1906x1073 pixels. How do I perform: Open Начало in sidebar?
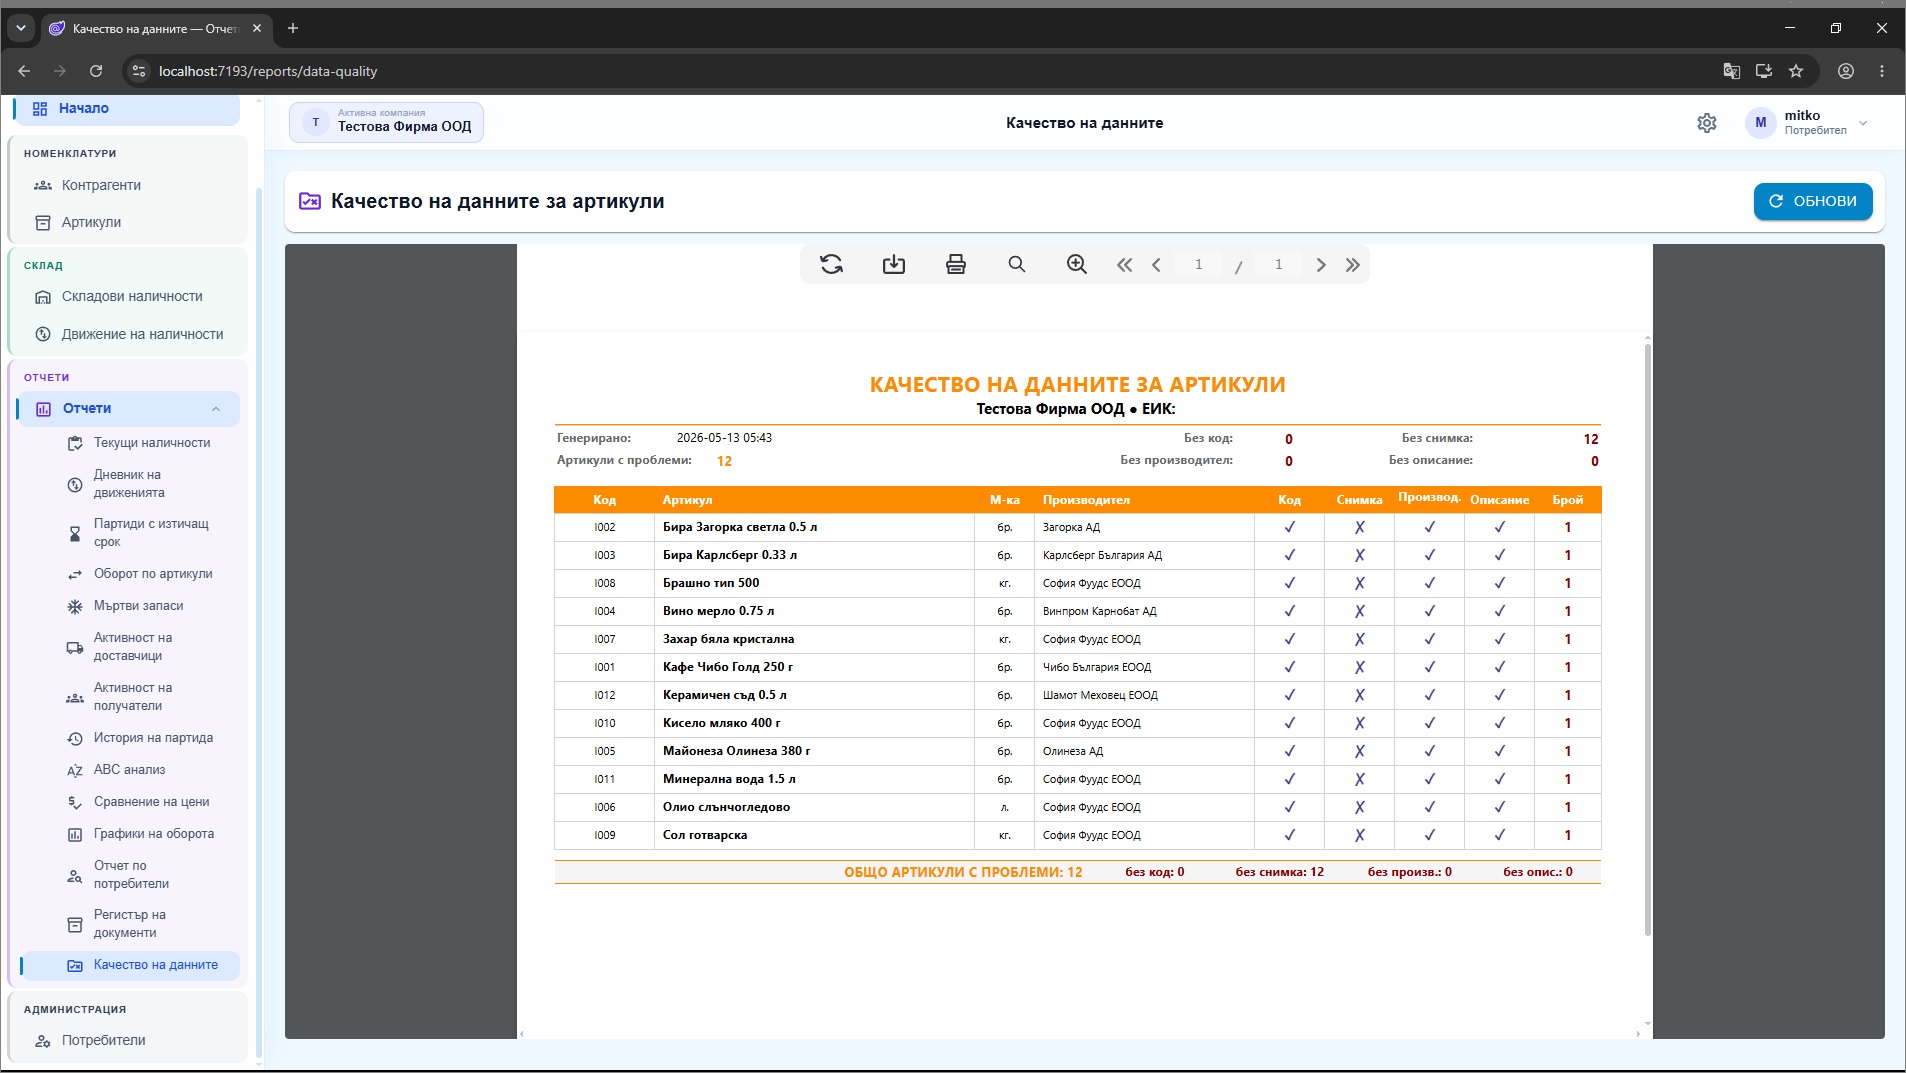127,108
